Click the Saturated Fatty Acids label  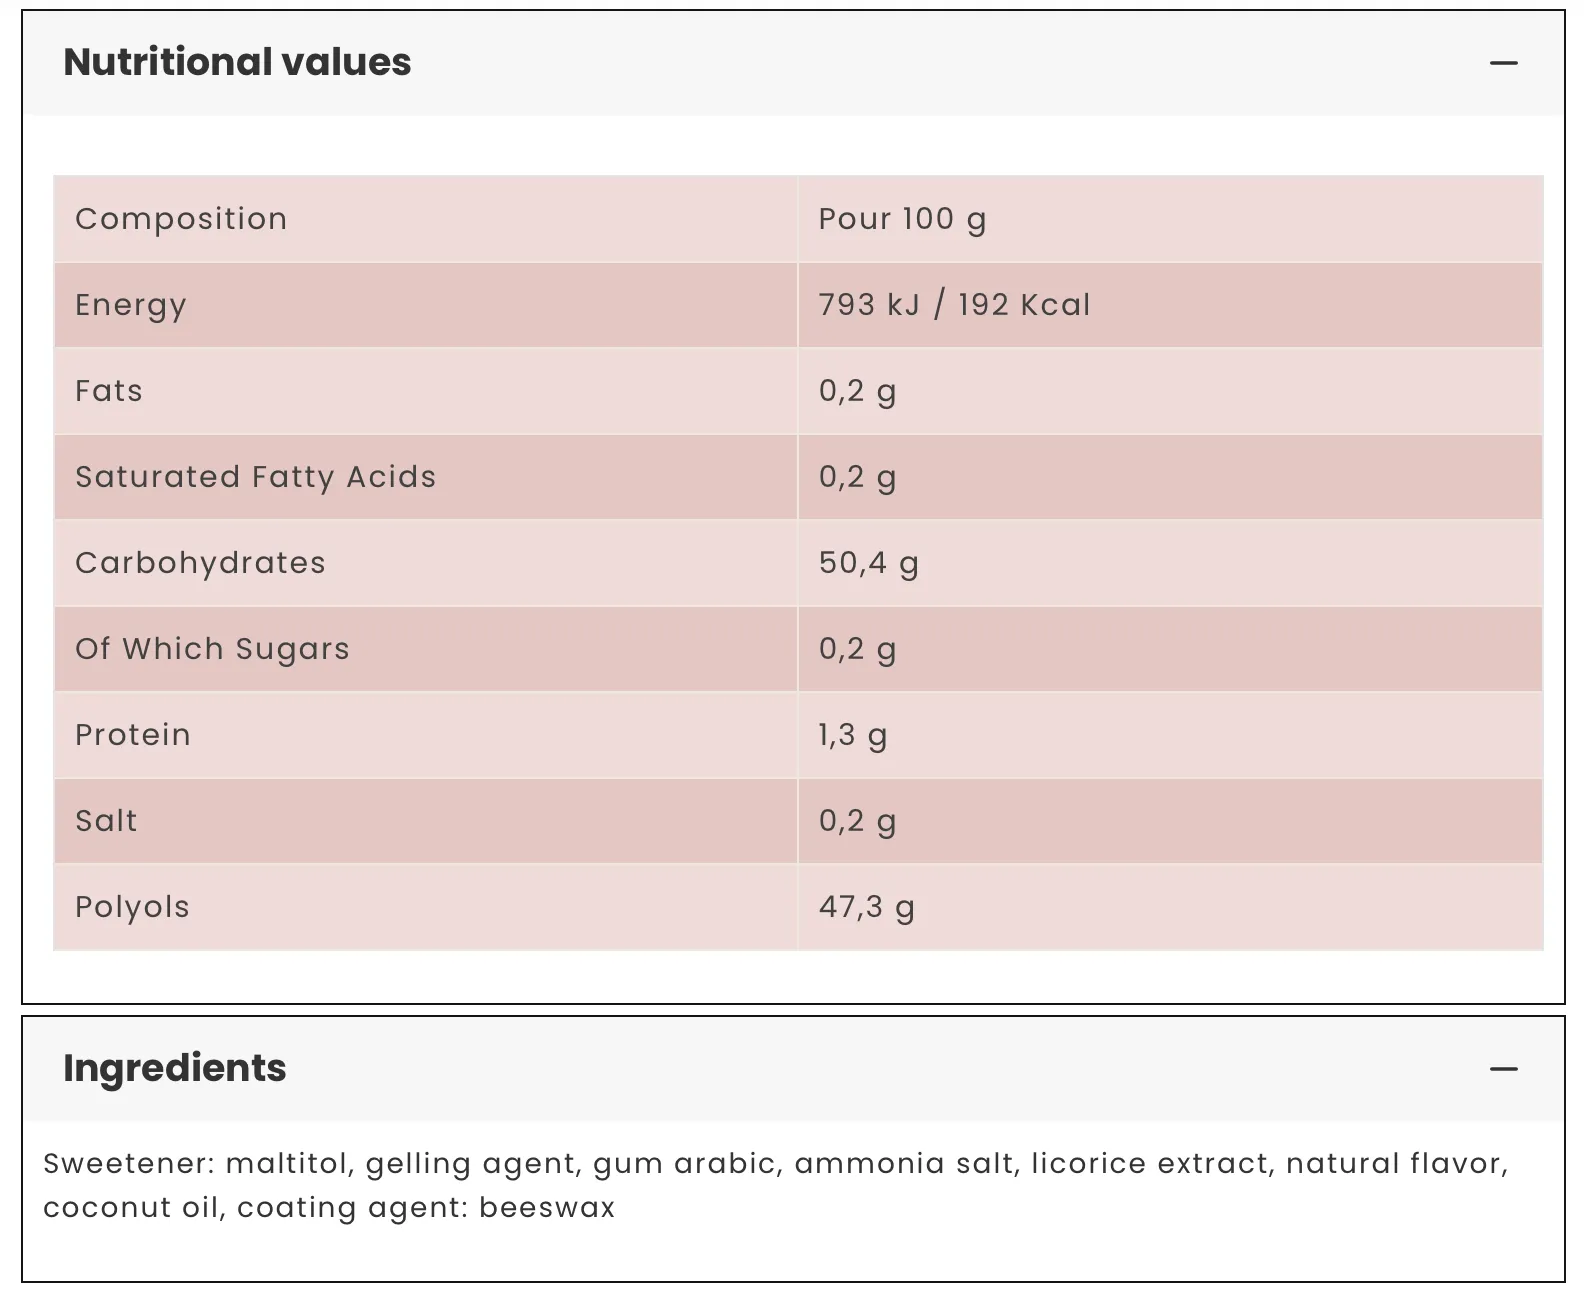[256, 477]
